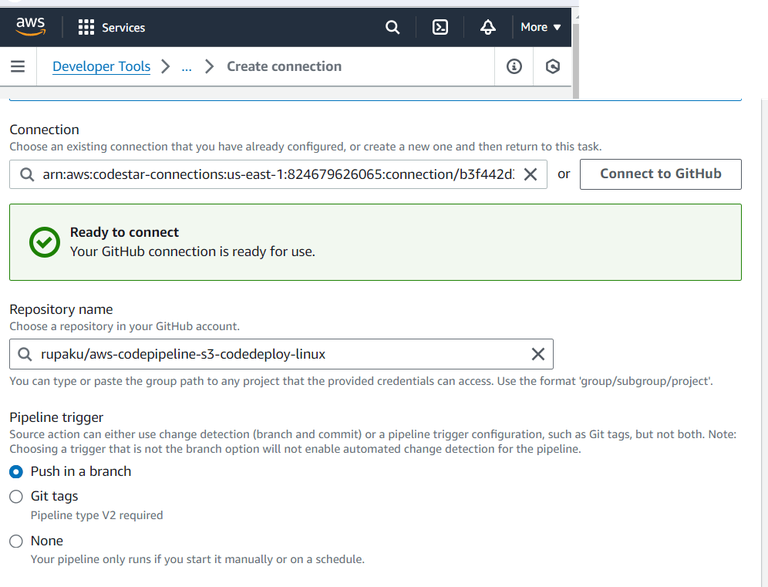
Task: Click the Services menu label
Action: (123, 28)
